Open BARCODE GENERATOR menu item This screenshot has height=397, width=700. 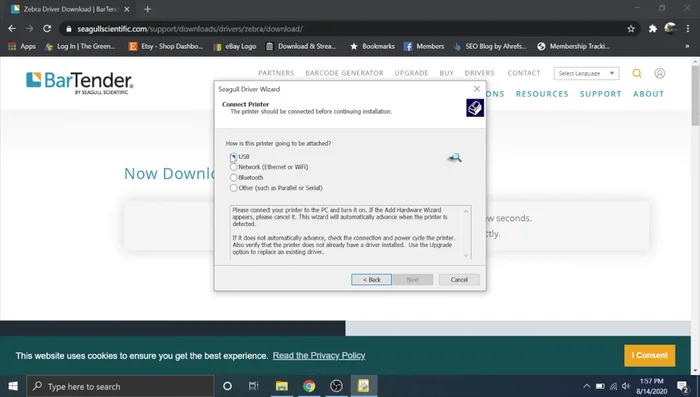pyautogui.click(x=344, y=73)
